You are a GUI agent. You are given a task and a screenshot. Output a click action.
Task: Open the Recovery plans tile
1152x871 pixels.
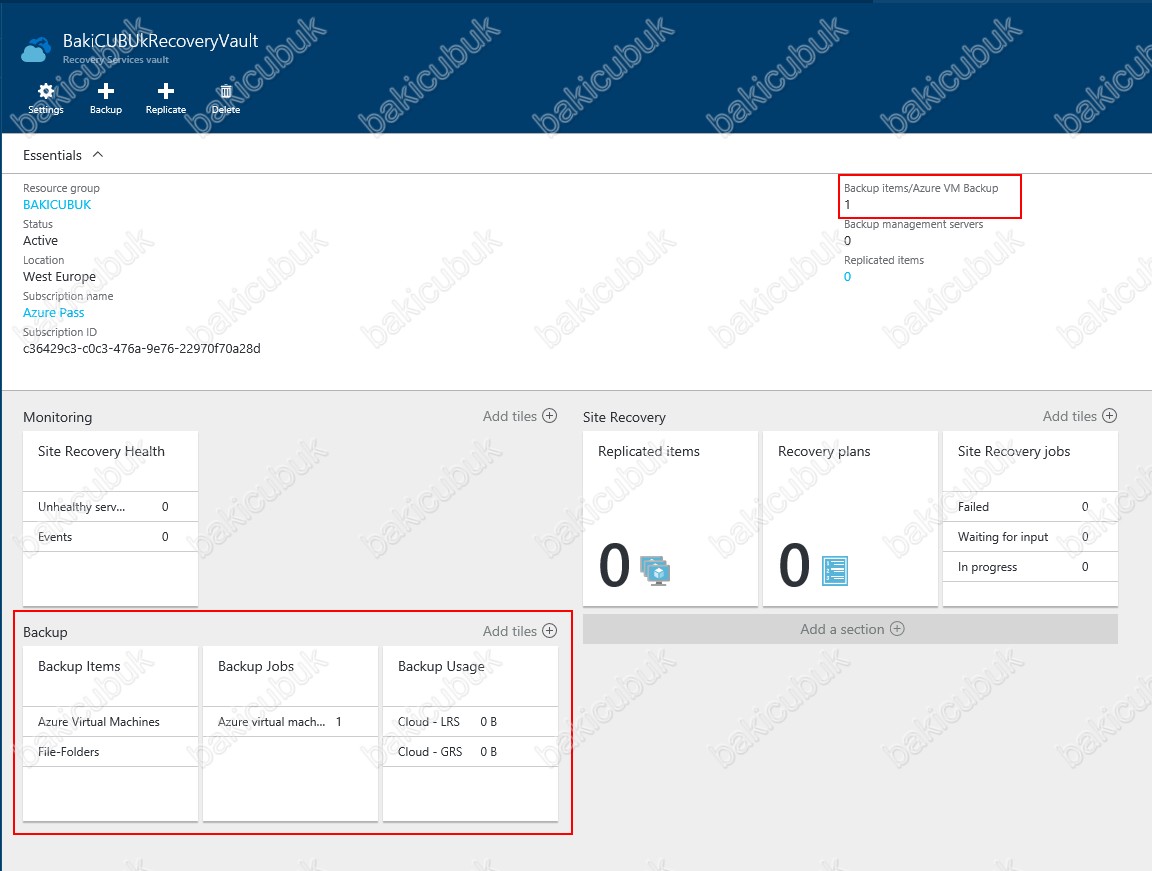(850, 518)
